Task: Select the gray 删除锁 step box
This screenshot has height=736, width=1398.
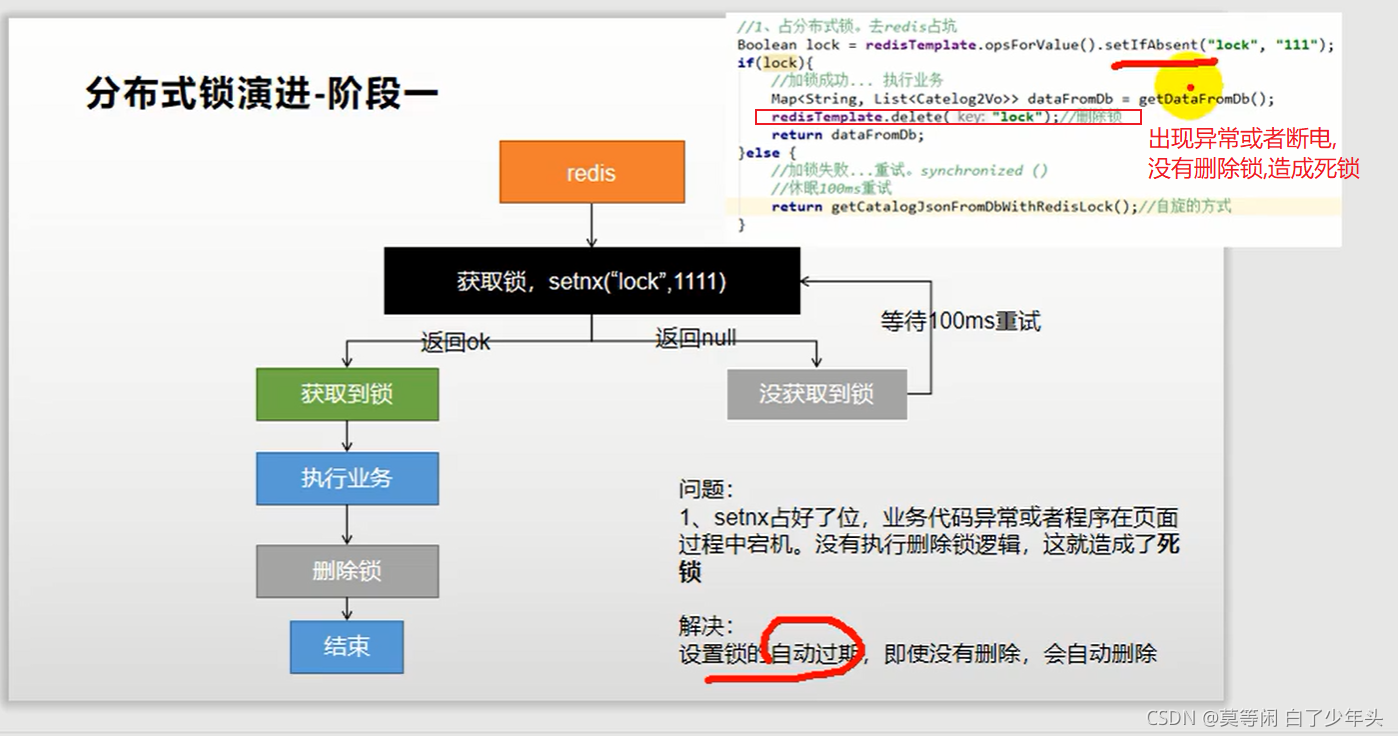Action: (347, 571)
